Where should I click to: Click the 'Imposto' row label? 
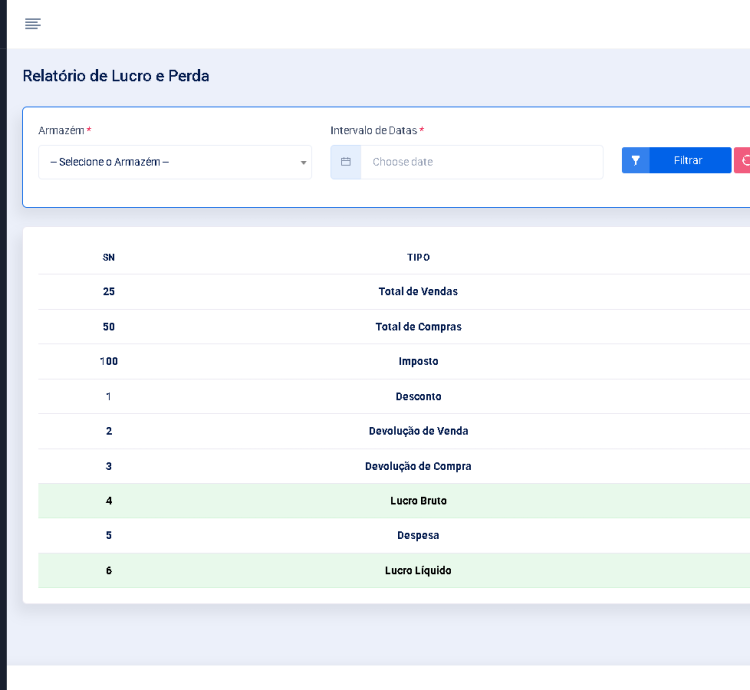pyautogui.click(x=418, y=361)
